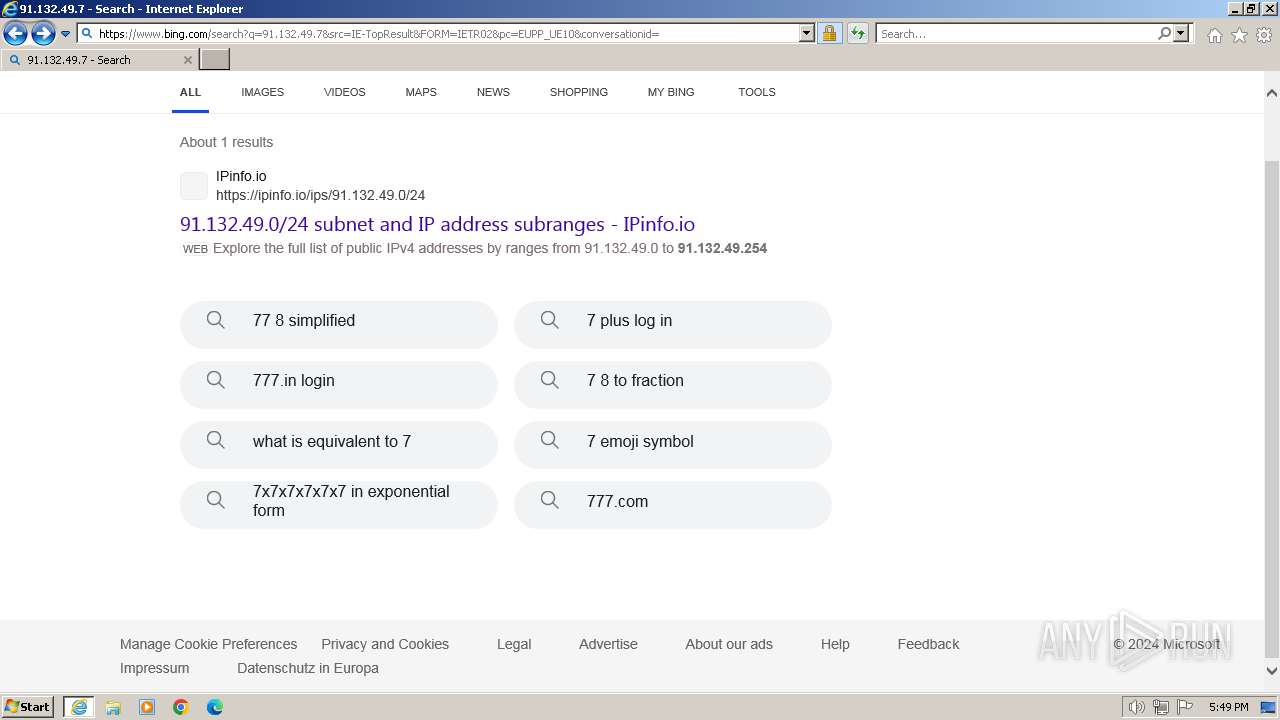Viewport: 1280px width, 720px height.
Task: Open the TOOLS menu item
Action: click(757, 92)
